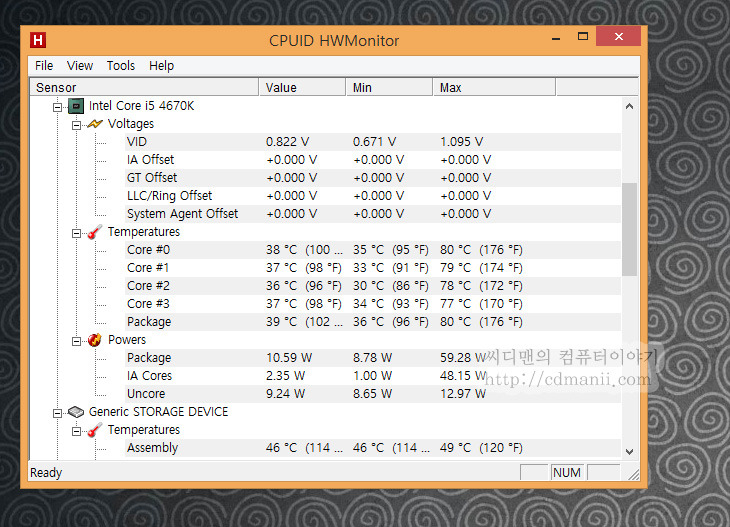The width and height of the screenshot is (730, 527).
Task: Open the View menu
Action: [80, 66]
